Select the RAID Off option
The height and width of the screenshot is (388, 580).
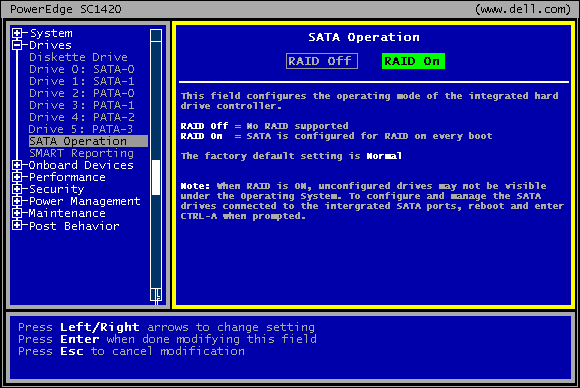click(322, 61)
